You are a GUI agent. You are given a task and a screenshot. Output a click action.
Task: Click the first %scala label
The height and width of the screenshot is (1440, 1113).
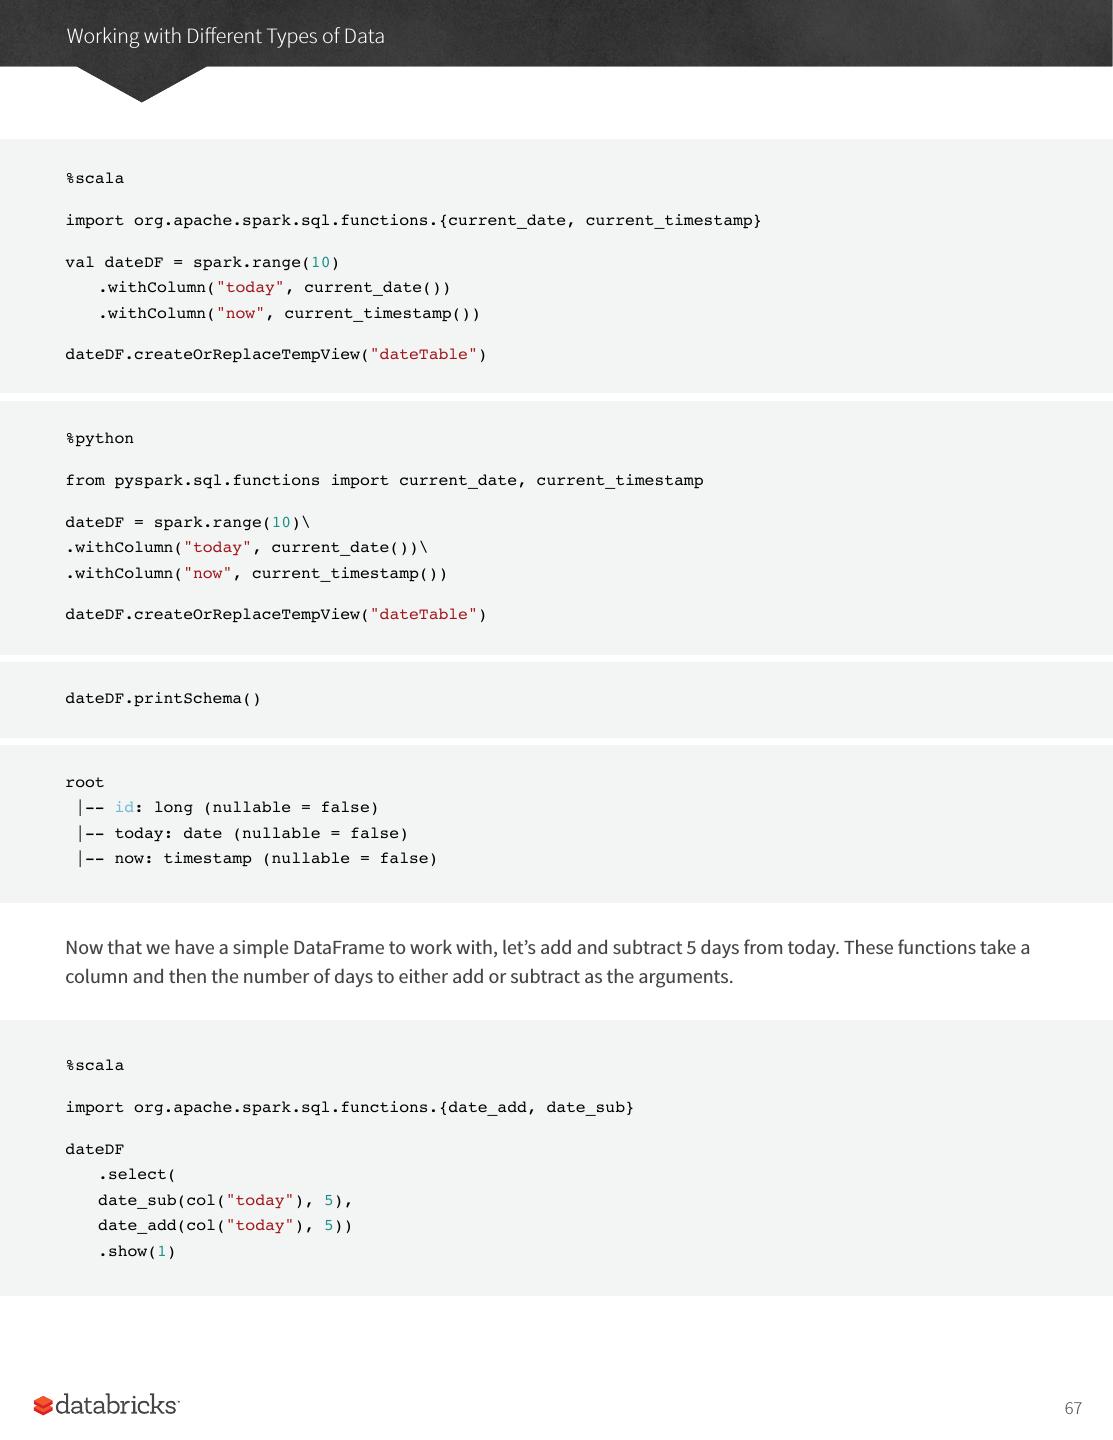click(x=95, y=179)
